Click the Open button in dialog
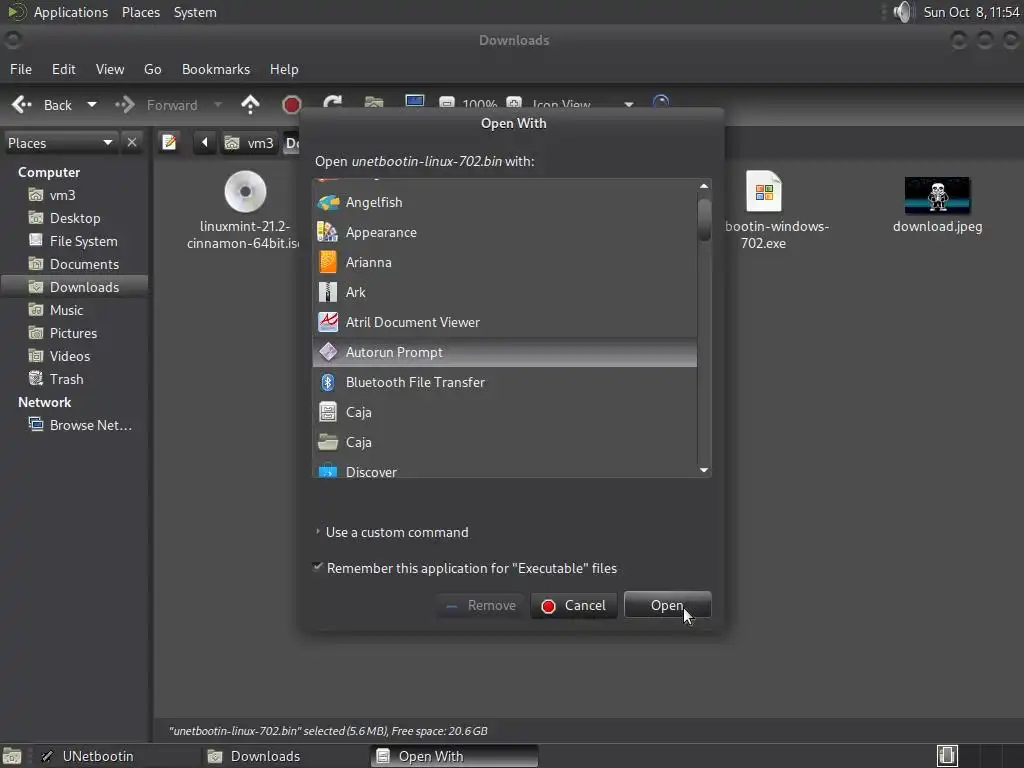 pos(667,605)
